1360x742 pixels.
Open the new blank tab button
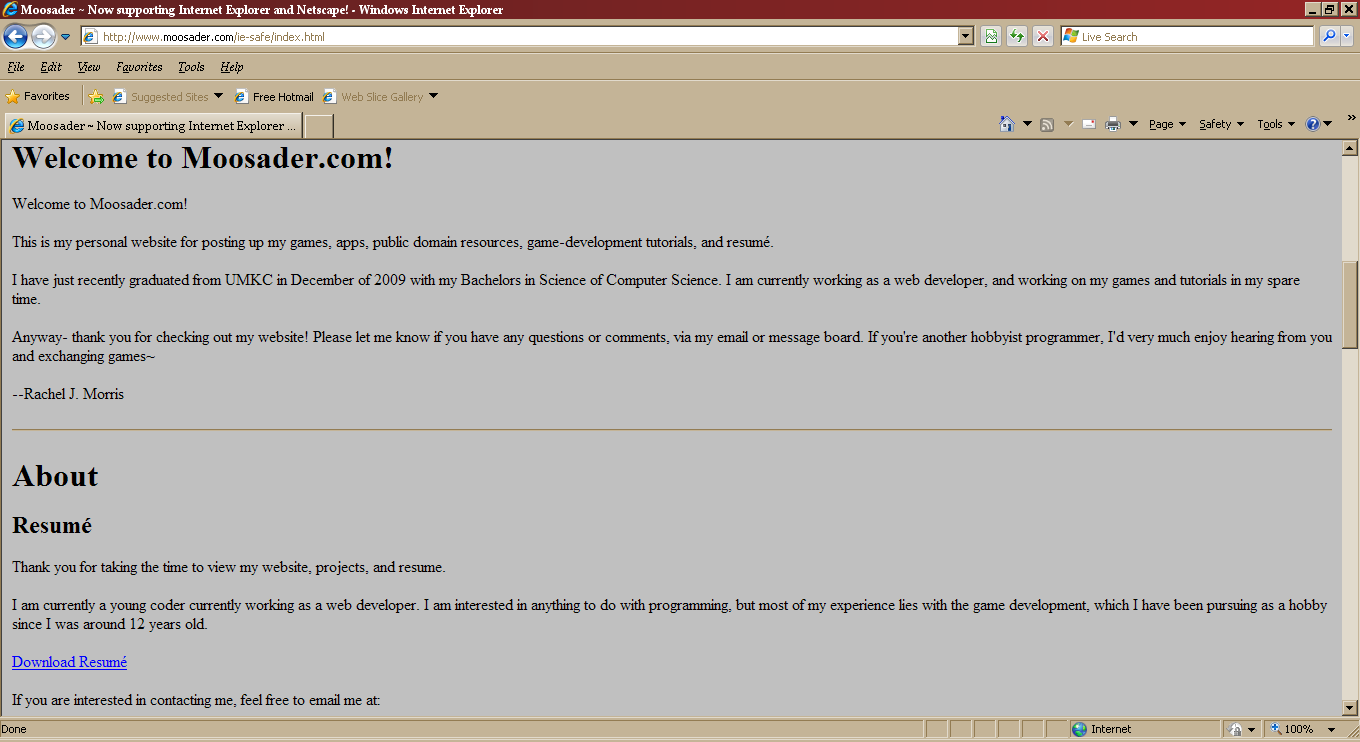tap(318, 126)
